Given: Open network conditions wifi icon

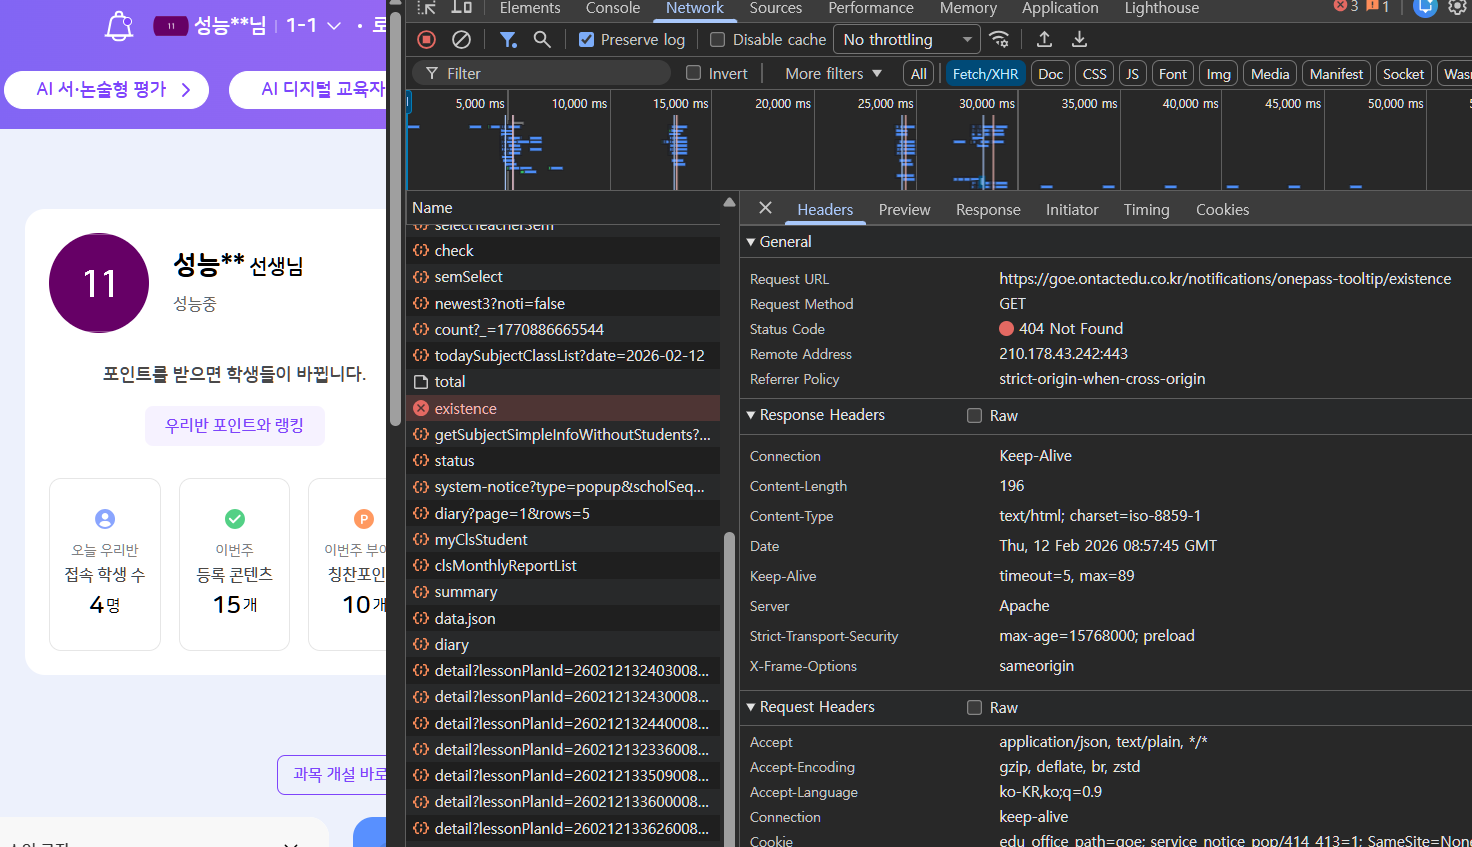Looking at the screenshot, I should tap(999, 40).
